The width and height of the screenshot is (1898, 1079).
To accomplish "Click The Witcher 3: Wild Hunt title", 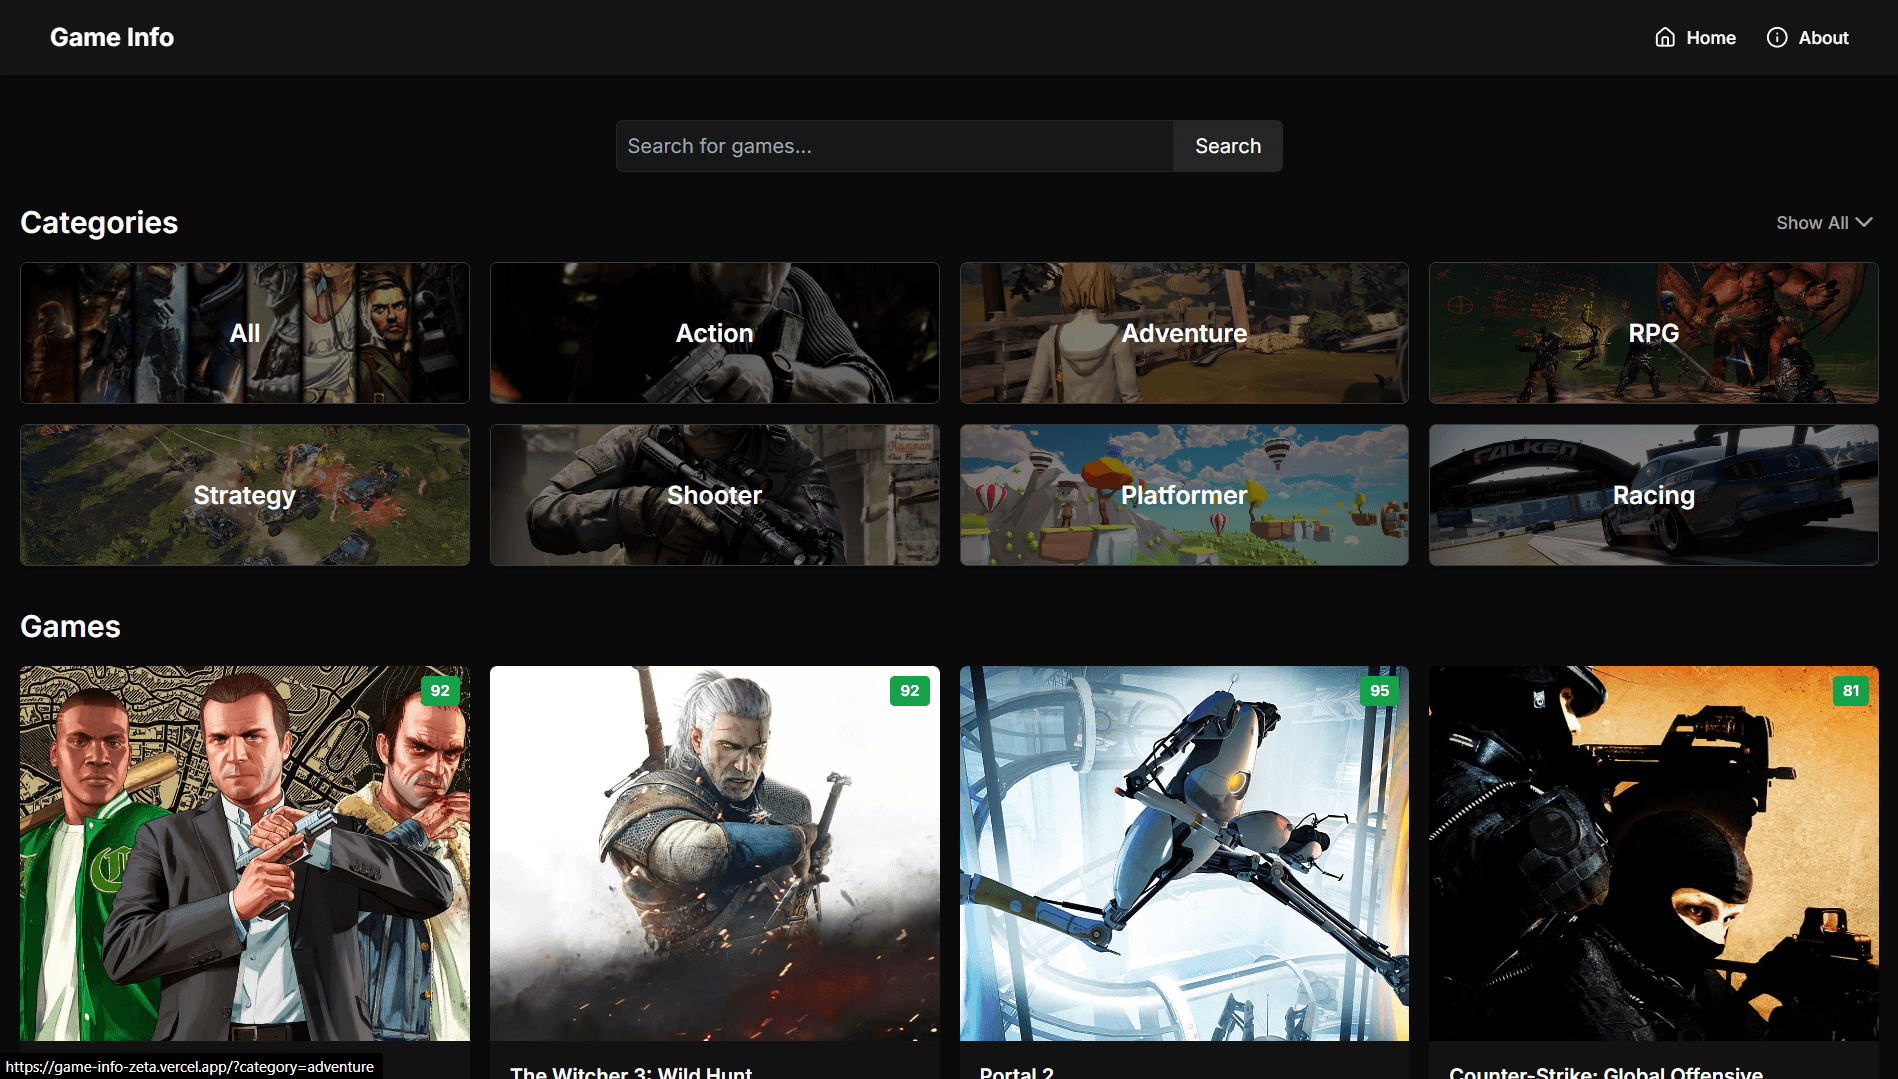I will pyautogui.click(x=631, y=1072).
